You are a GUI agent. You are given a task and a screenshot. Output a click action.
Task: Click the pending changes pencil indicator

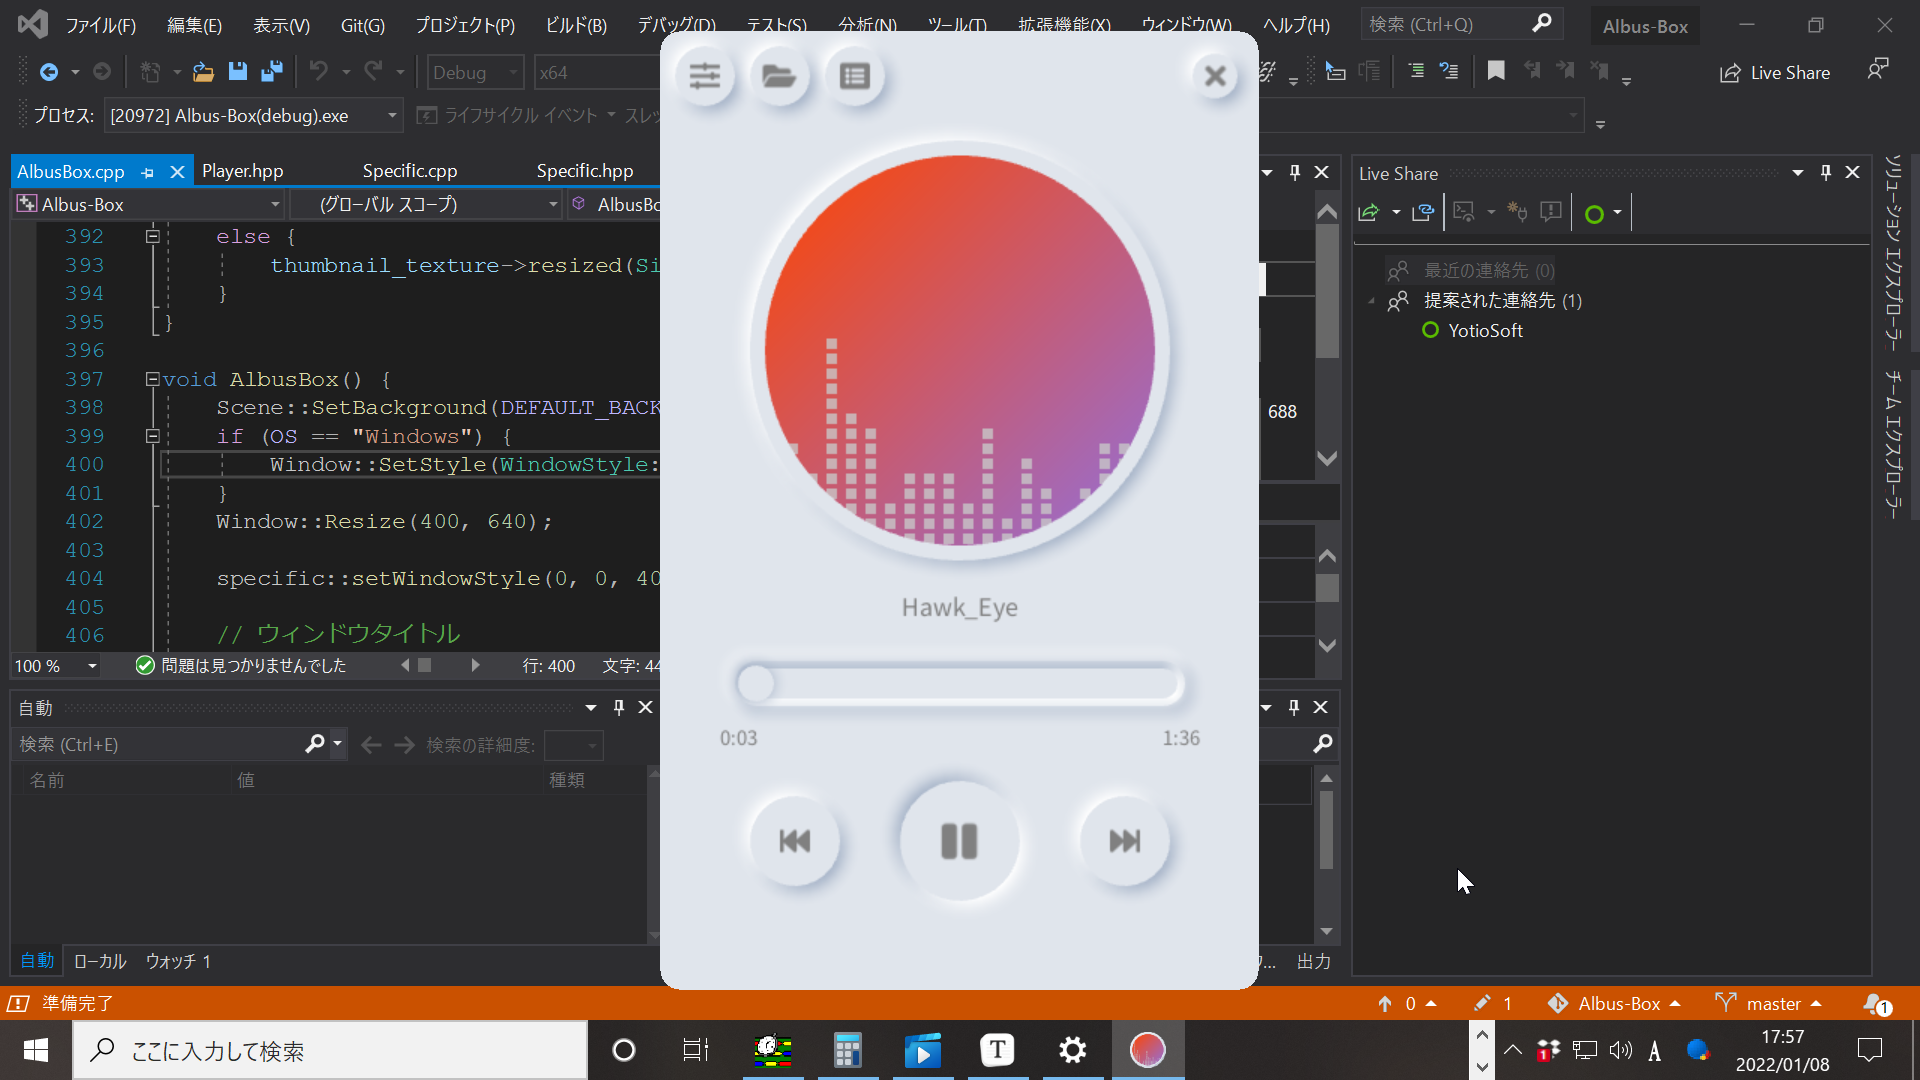click(x=1493, y=1003)
